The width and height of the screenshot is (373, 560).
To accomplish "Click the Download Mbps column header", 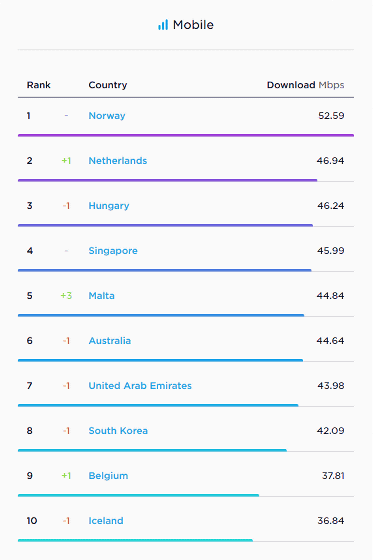I will [306, 85].
